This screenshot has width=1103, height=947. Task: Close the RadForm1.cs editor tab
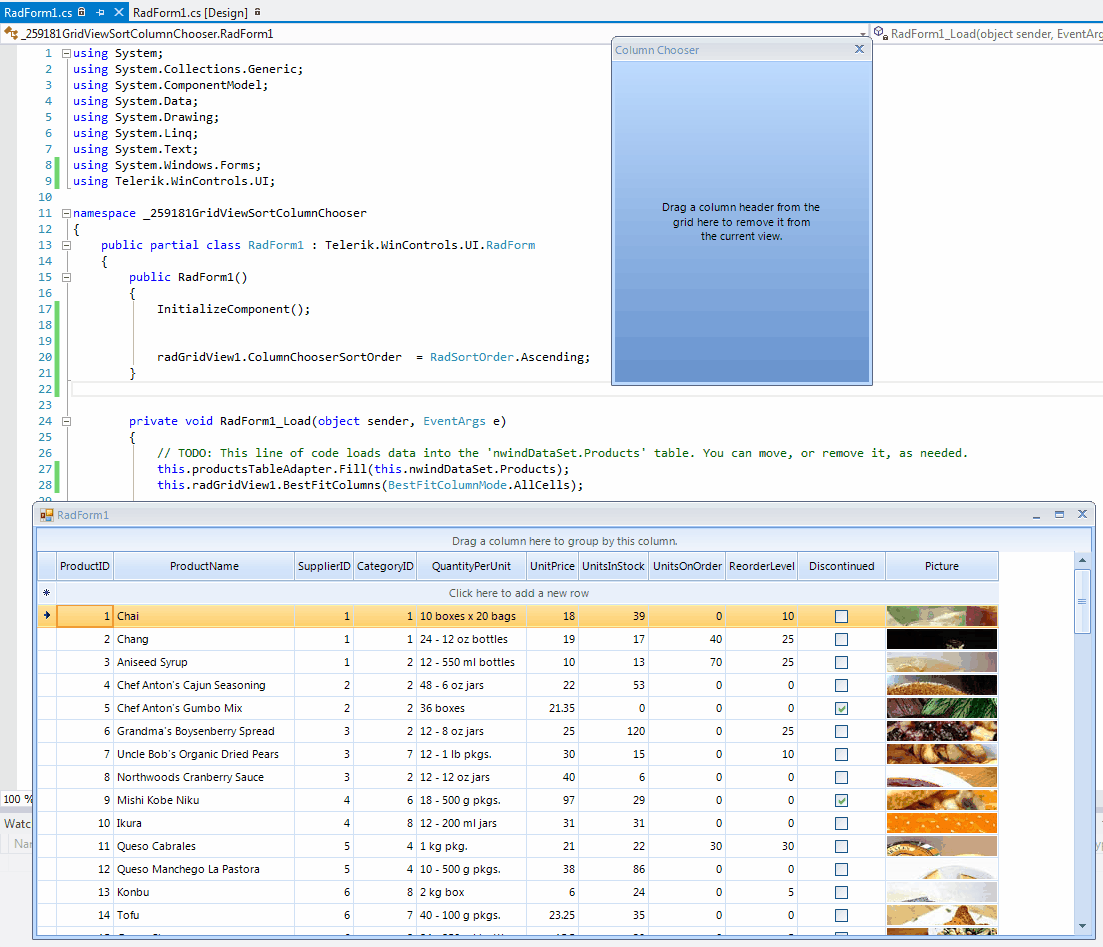pyautogui.click(x=119, y=12)
